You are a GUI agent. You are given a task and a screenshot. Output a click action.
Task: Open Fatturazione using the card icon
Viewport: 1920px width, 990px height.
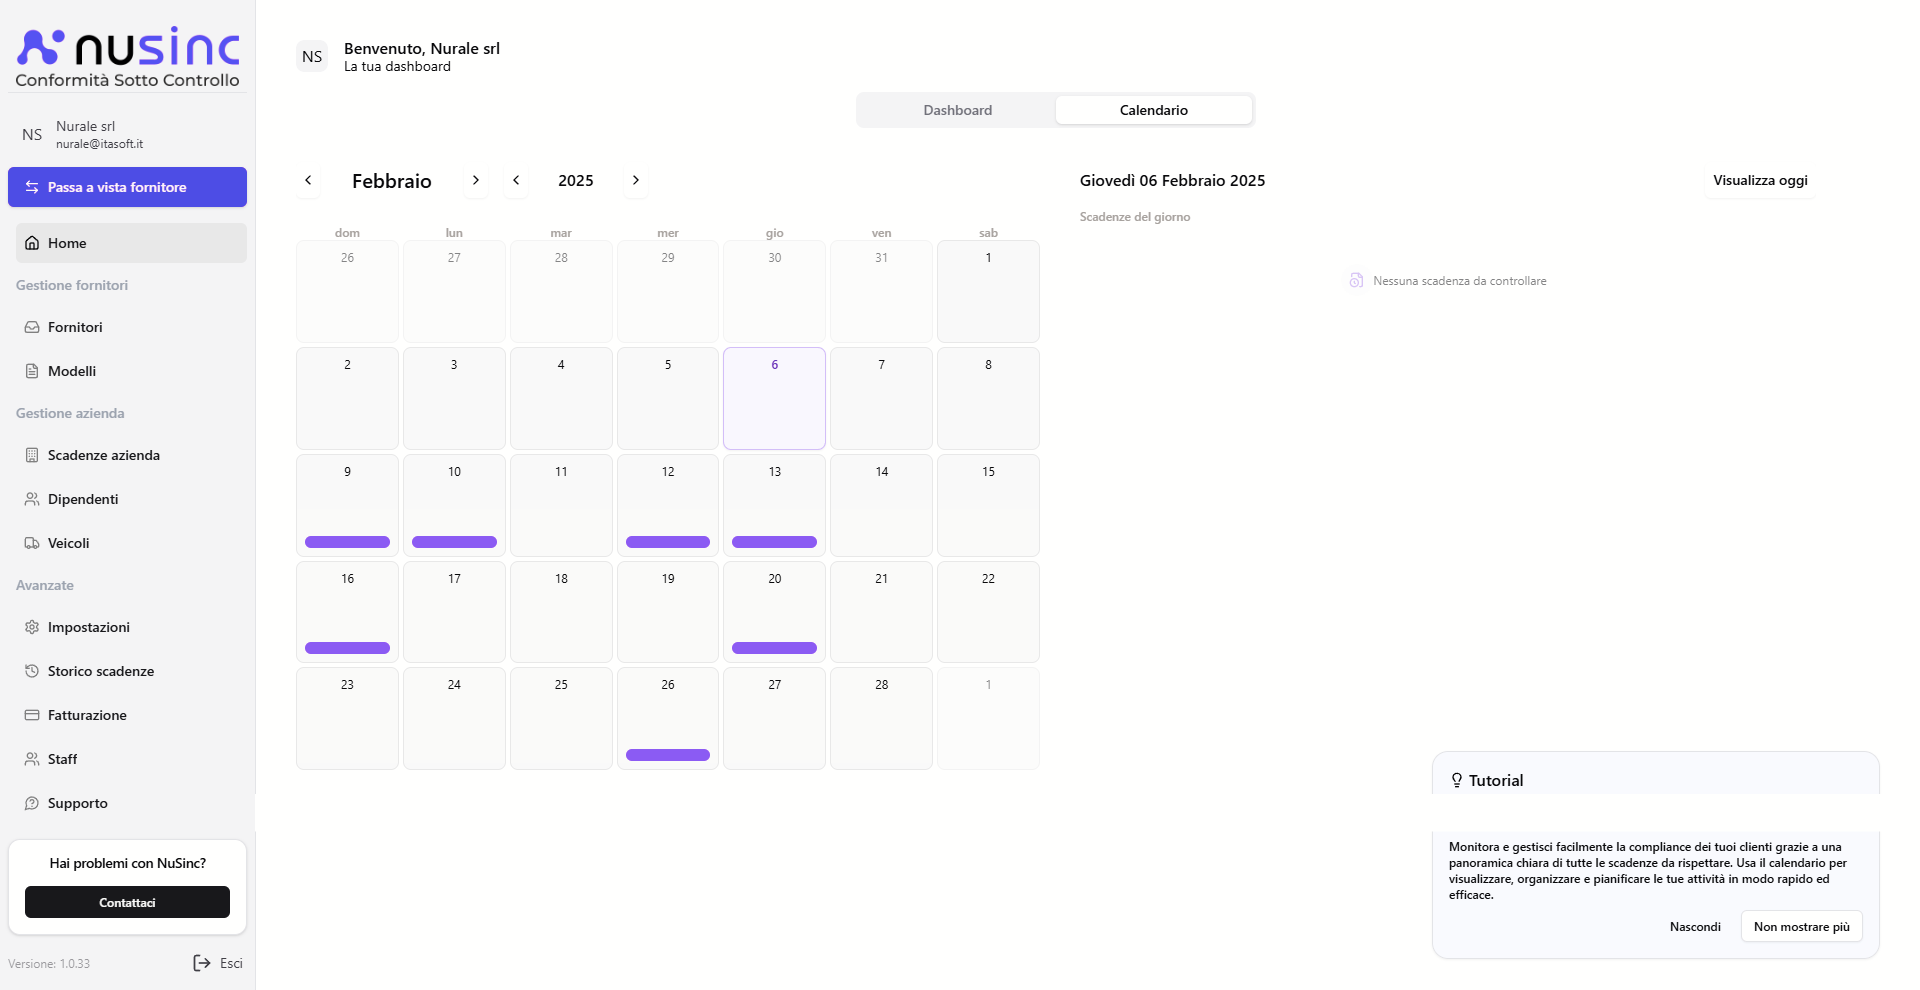31,715
